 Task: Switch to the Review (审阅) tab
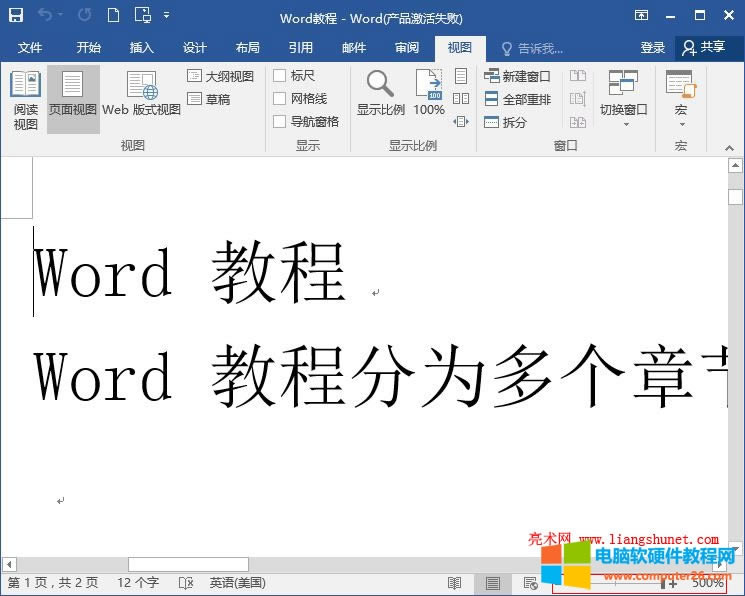coord(407,48)
